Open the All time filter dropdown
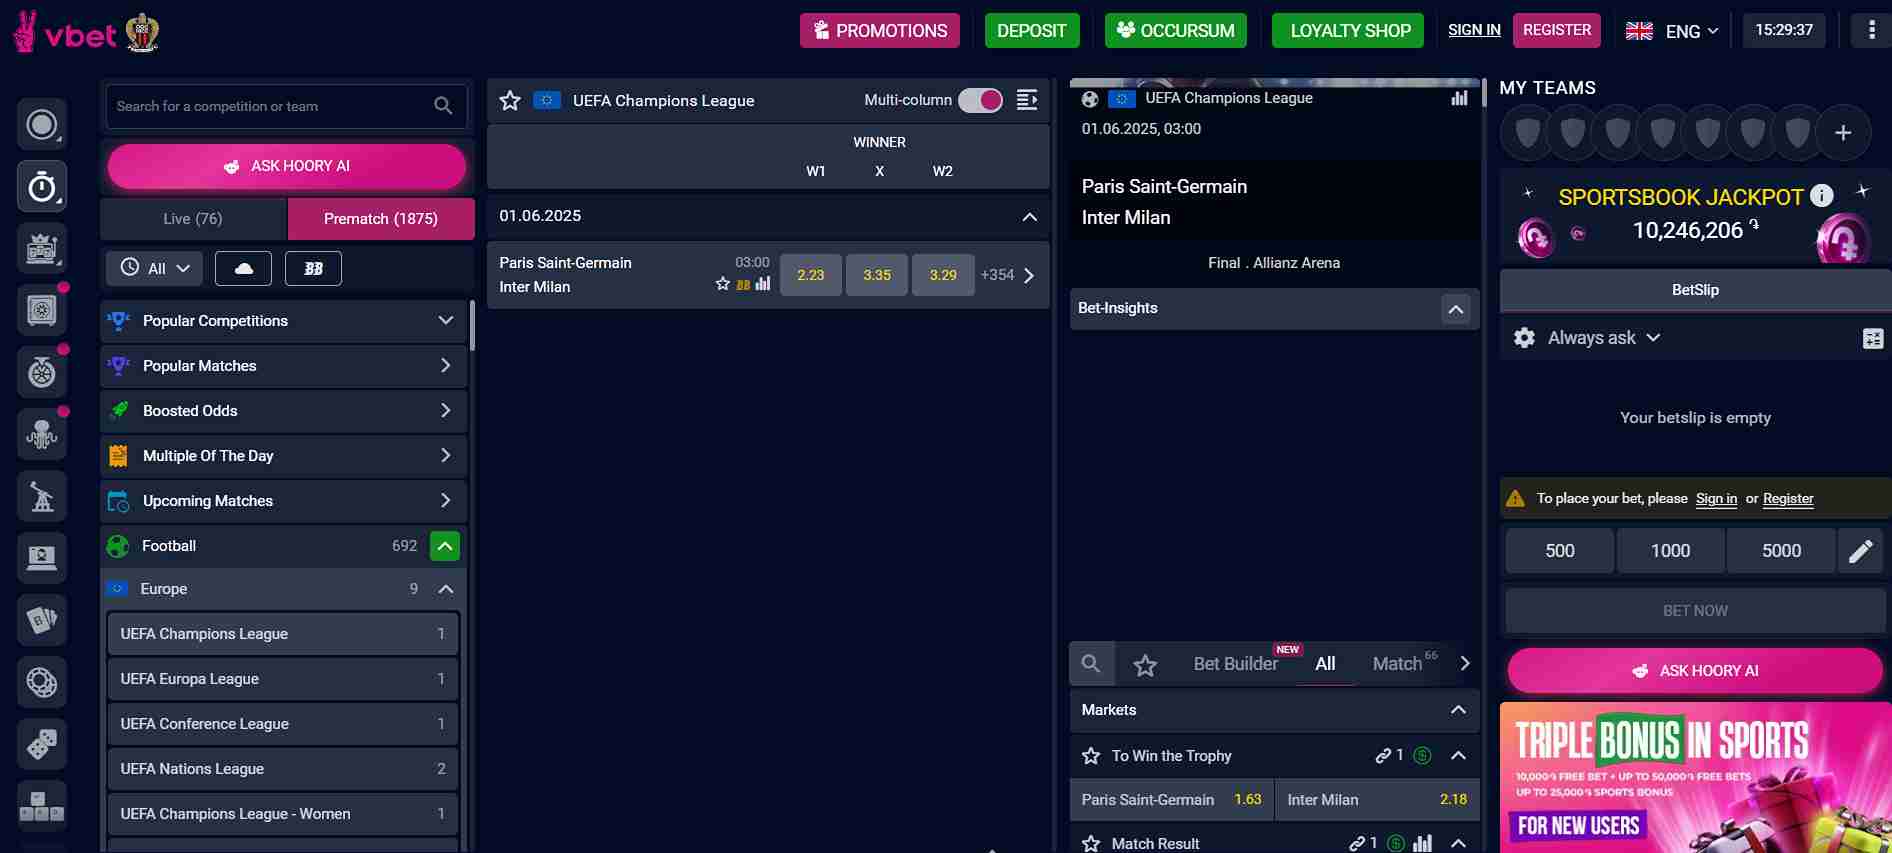The image size is (1892, 853). point(155,269)
